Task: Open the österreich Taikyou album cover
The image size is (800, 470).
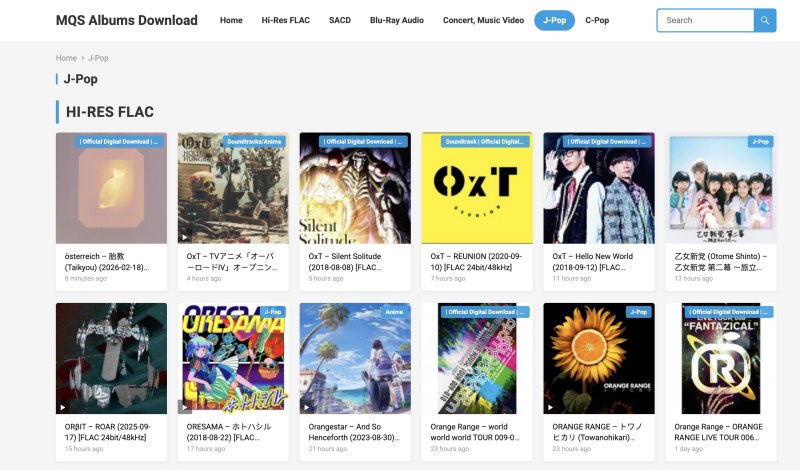Action: pyautogui.click(x=111, y=188)
